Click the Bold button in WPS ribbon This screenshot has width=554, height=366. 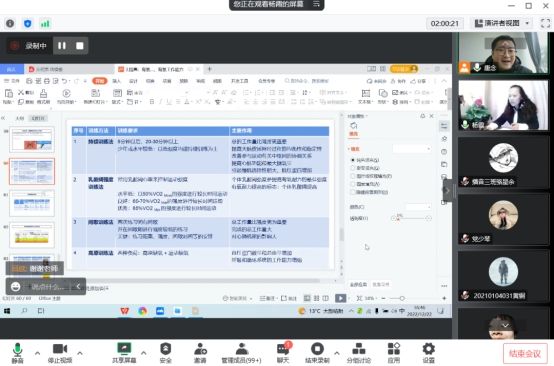(152, 102)
